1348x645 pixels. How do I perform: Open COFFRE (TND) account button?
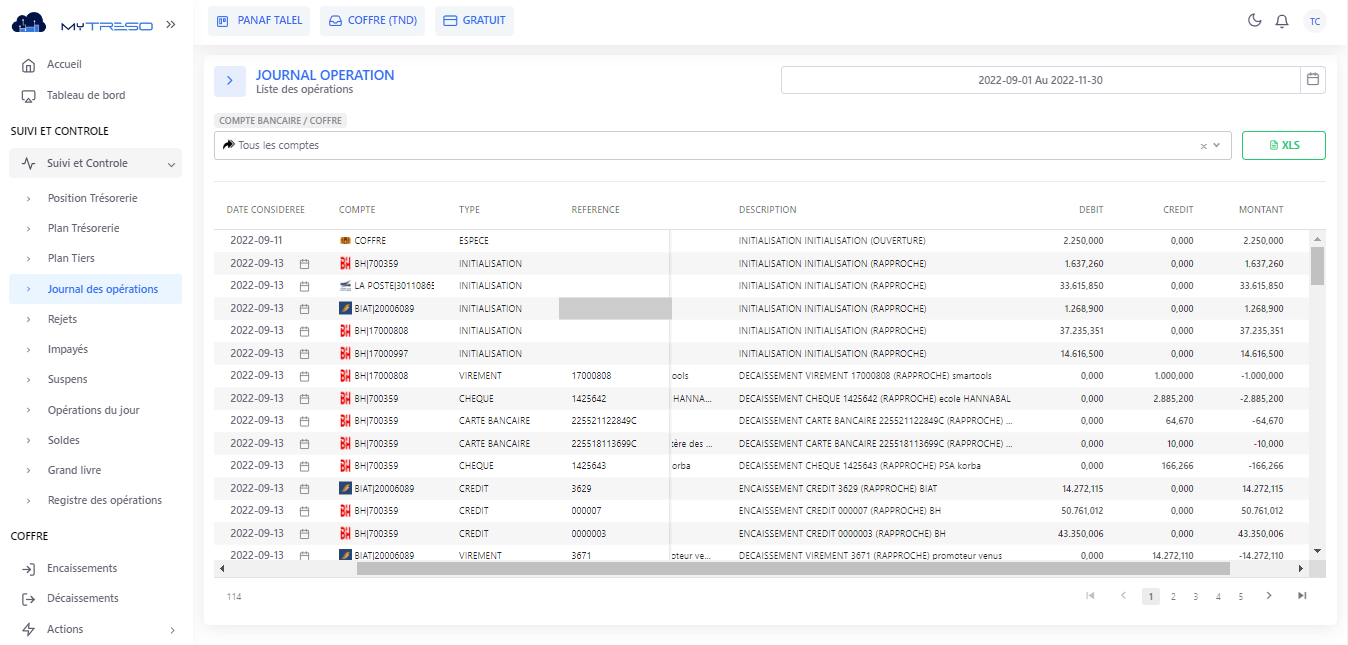point(372,21)
